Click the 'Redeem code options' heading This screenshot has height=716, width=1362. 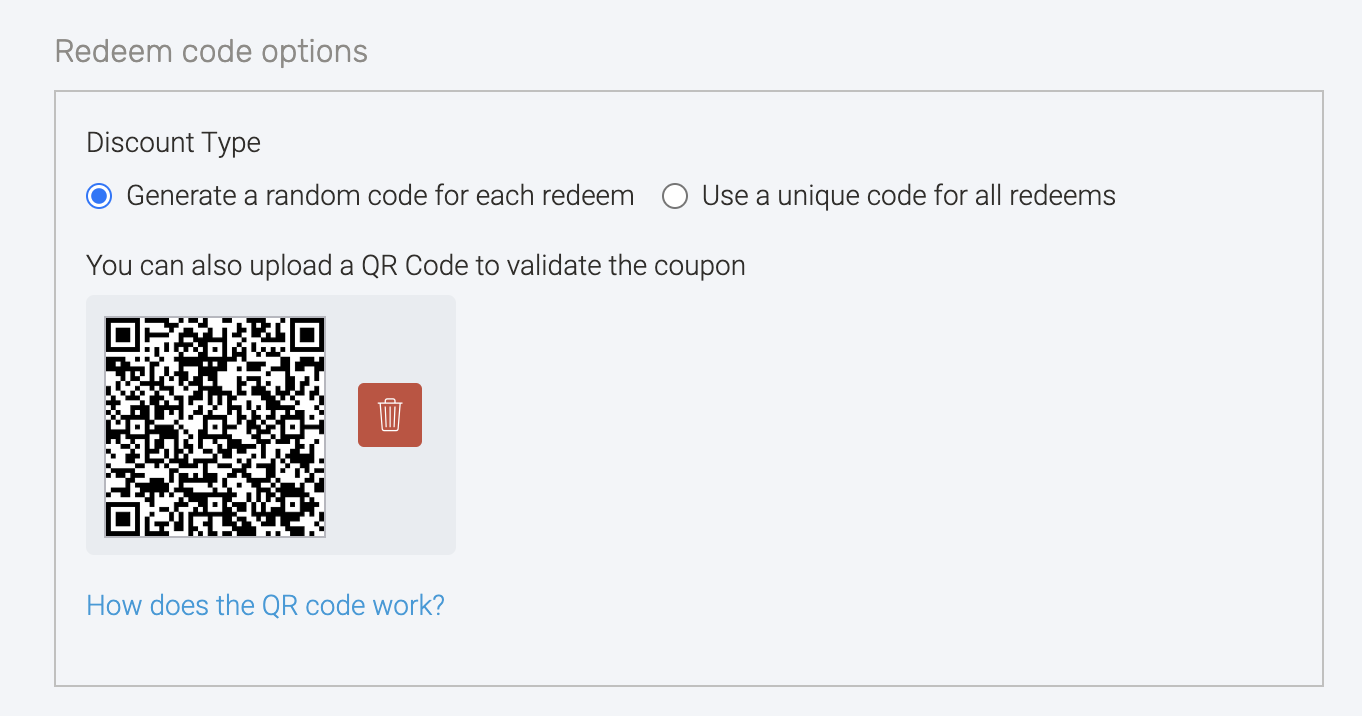[211, 51]
